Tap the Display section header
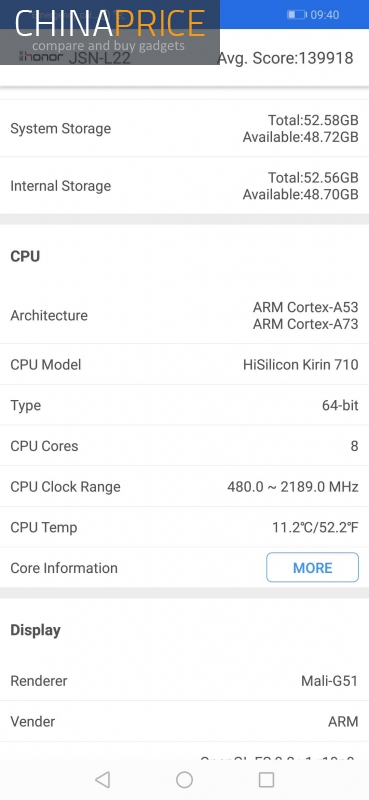Viewport: 369px width, 800px height. click(x=35, y=630)
